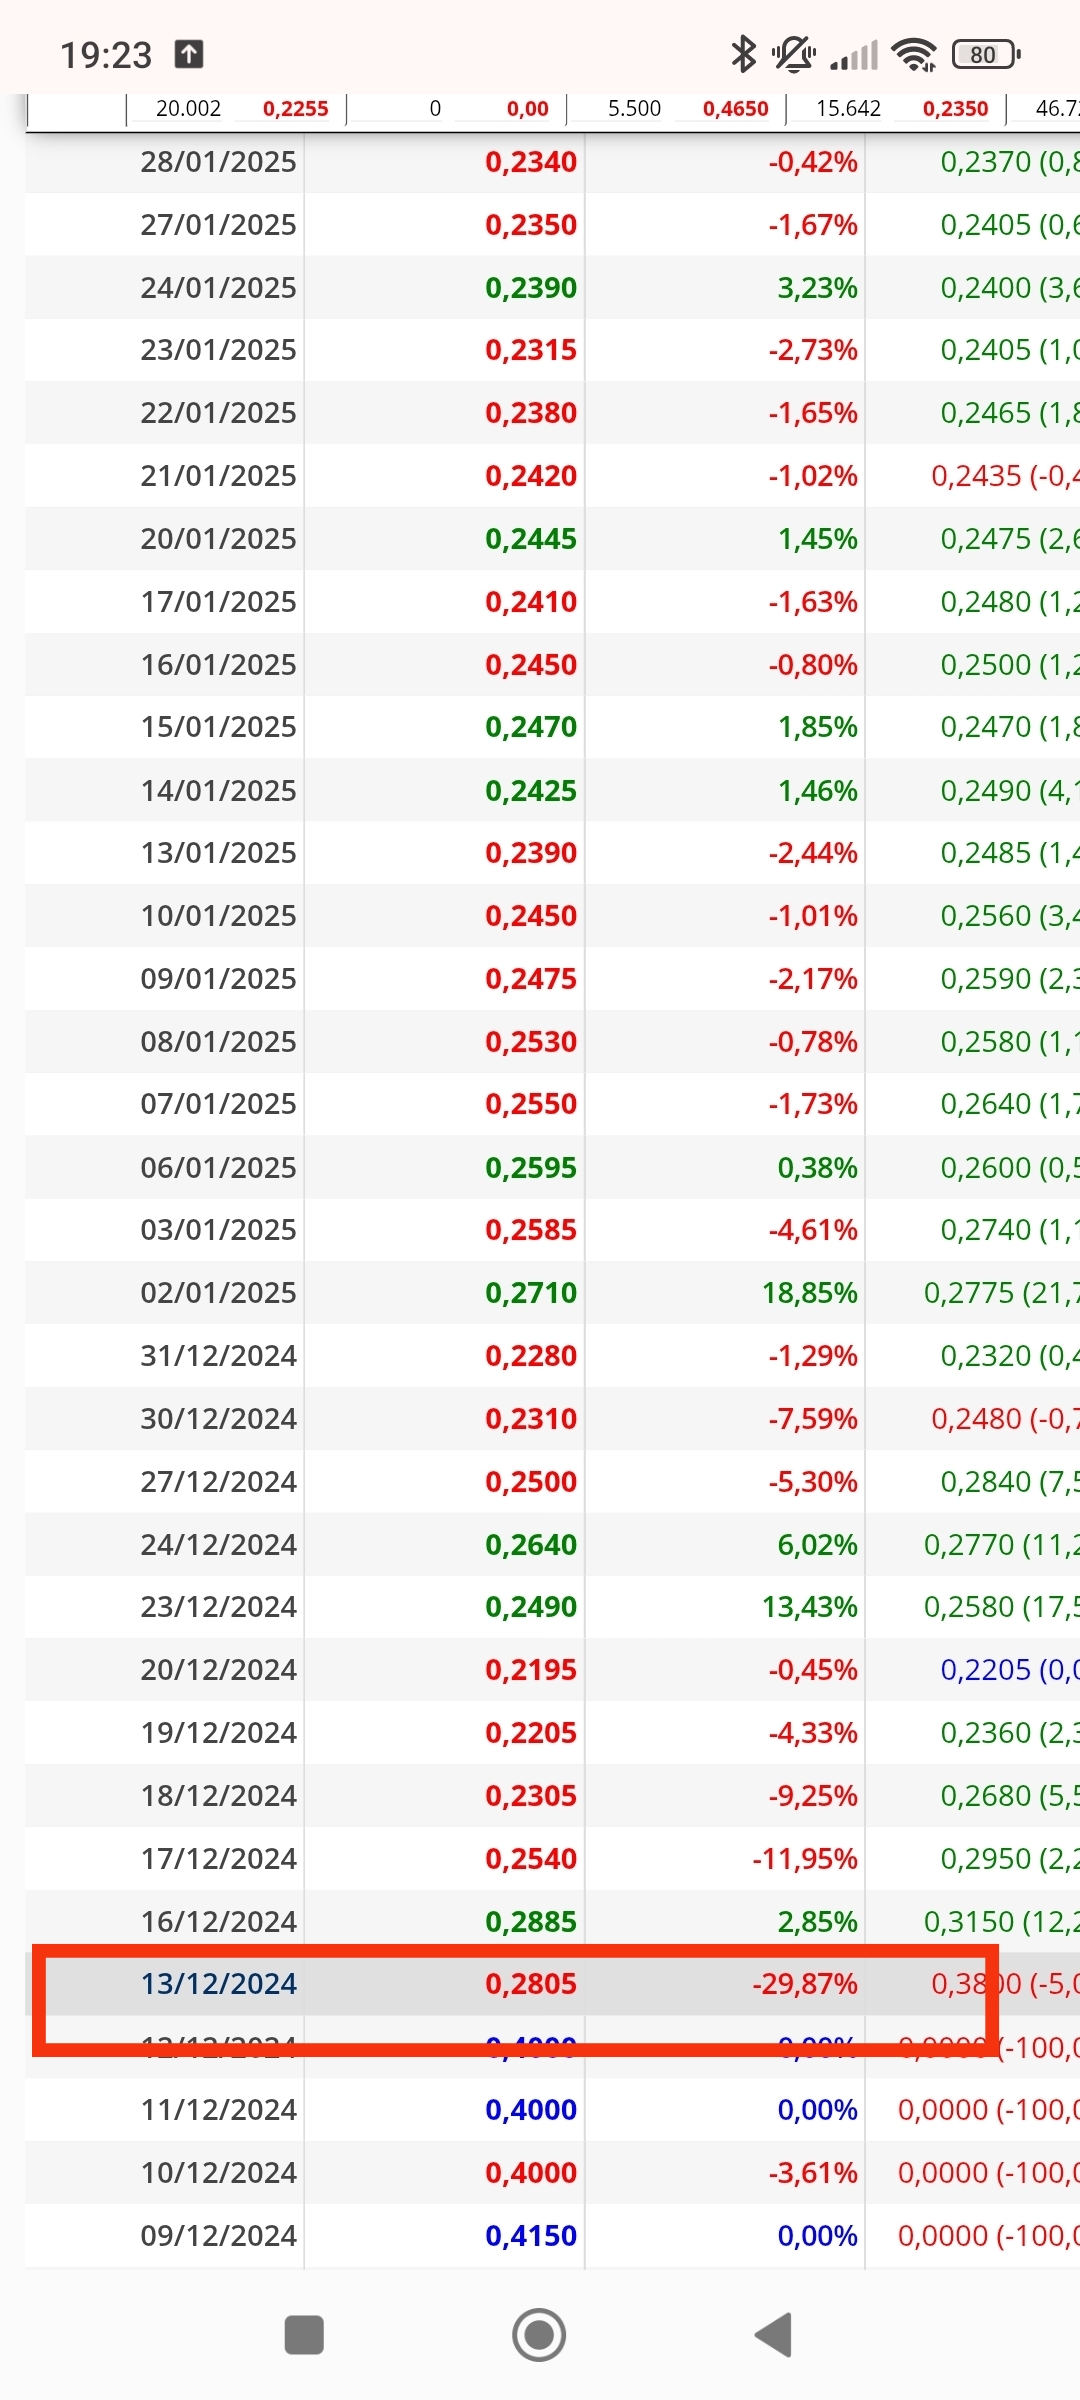Click the 0,2340 closing price for 28/01/2025

pyautogui.click(x=531, y=161)
